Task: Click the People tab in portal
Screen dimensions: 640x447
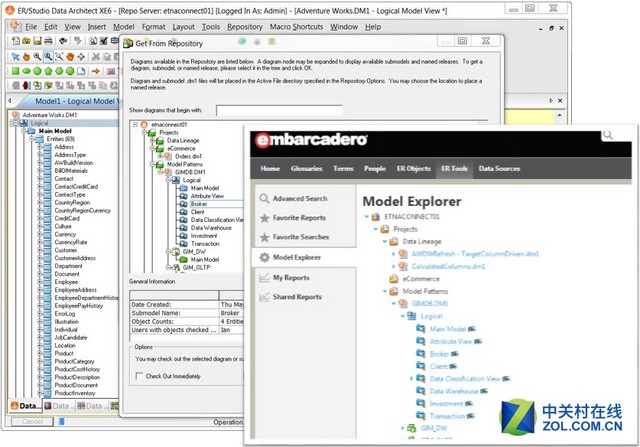Action: coord(375,169)
